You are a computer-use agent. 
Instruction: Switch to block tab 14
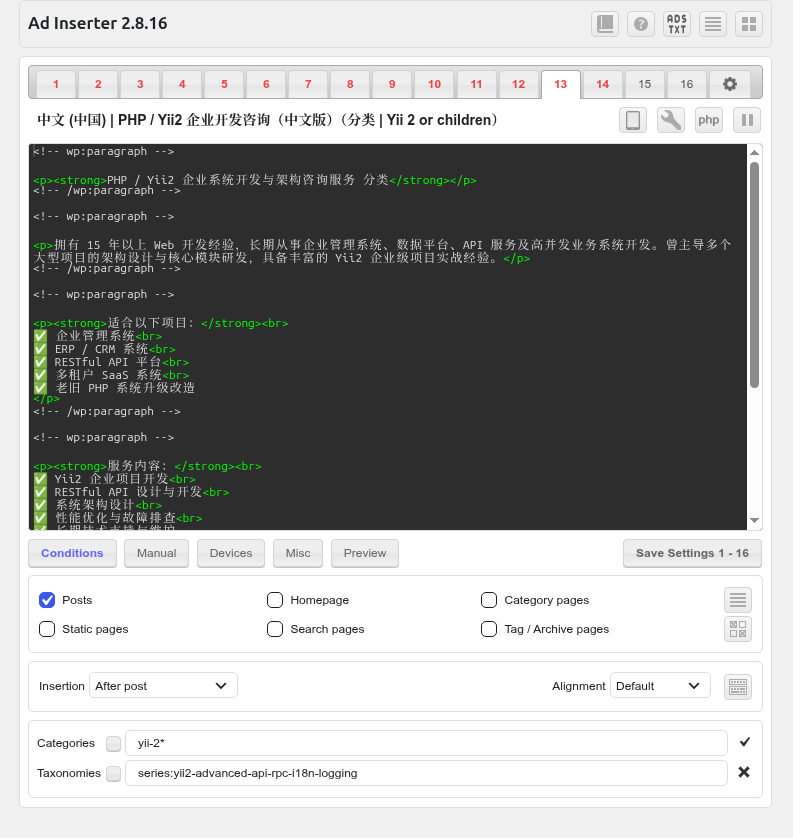[603, 84]
